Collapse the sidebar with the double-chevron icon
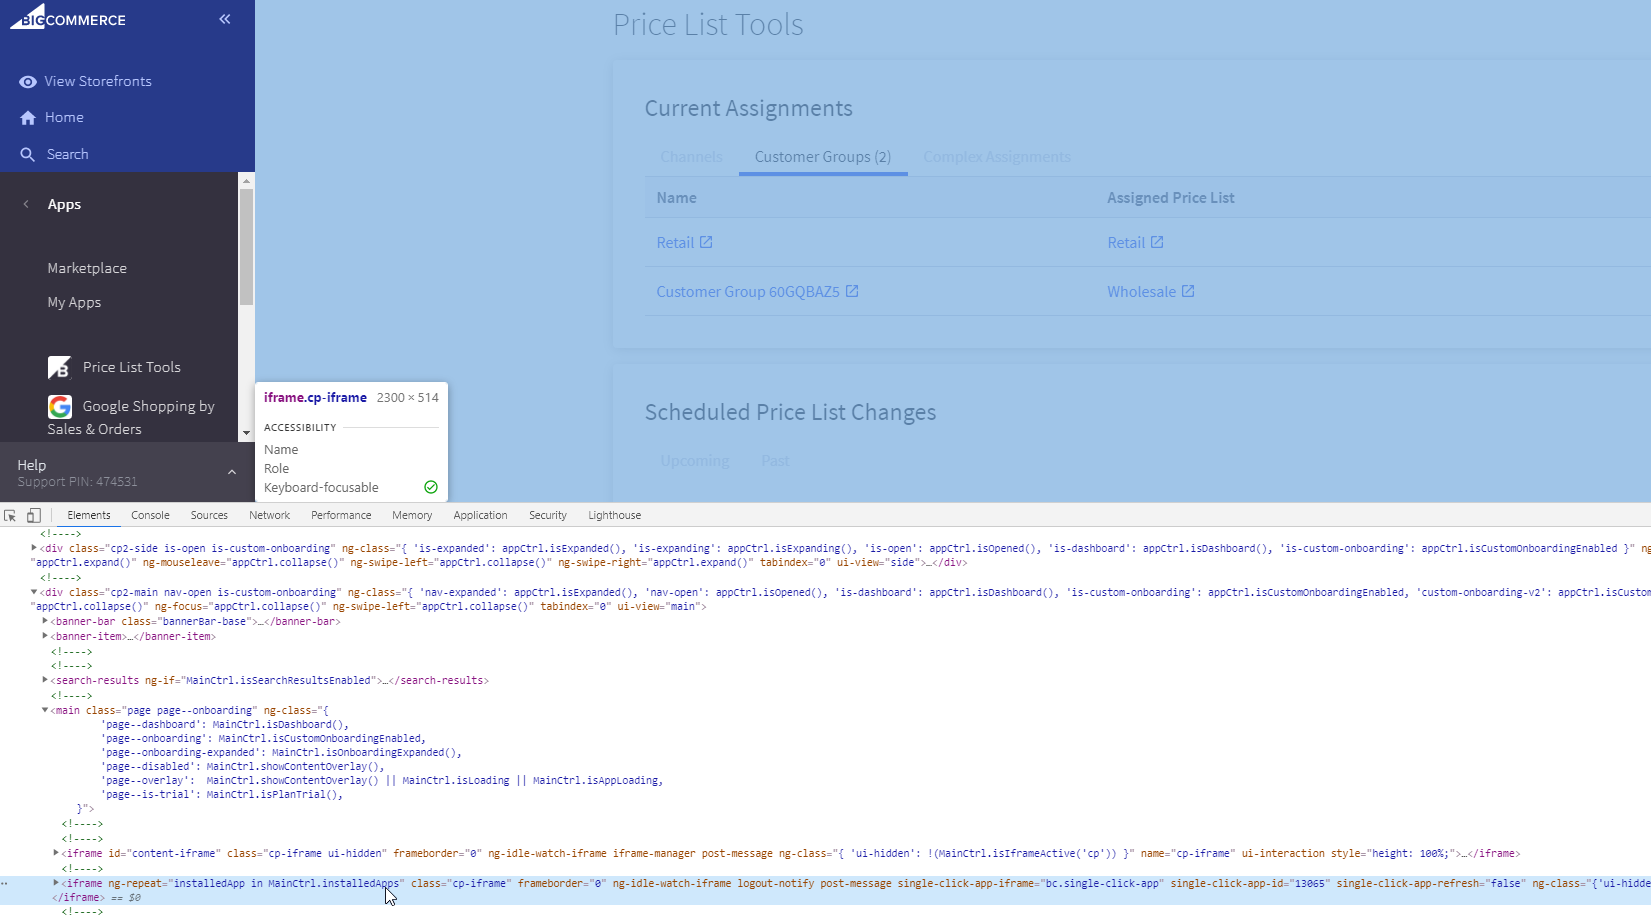The width and height of the screenshot is (1651, 920). [225, 19]
